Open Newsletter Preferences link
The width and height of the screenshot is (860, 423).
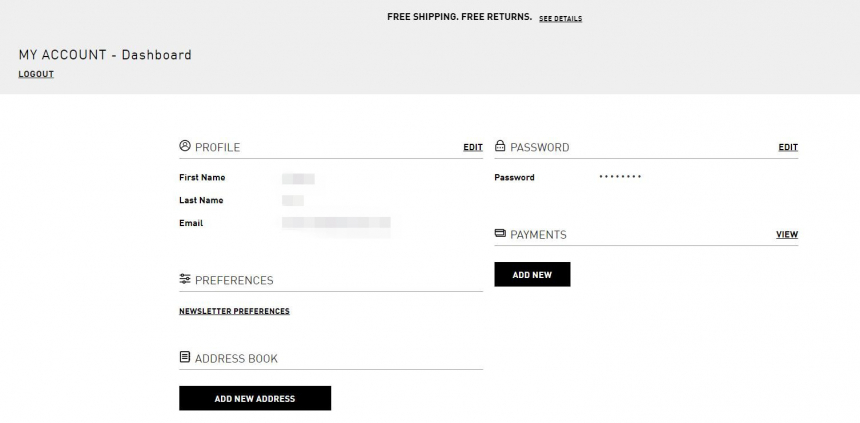click(234, 311)
